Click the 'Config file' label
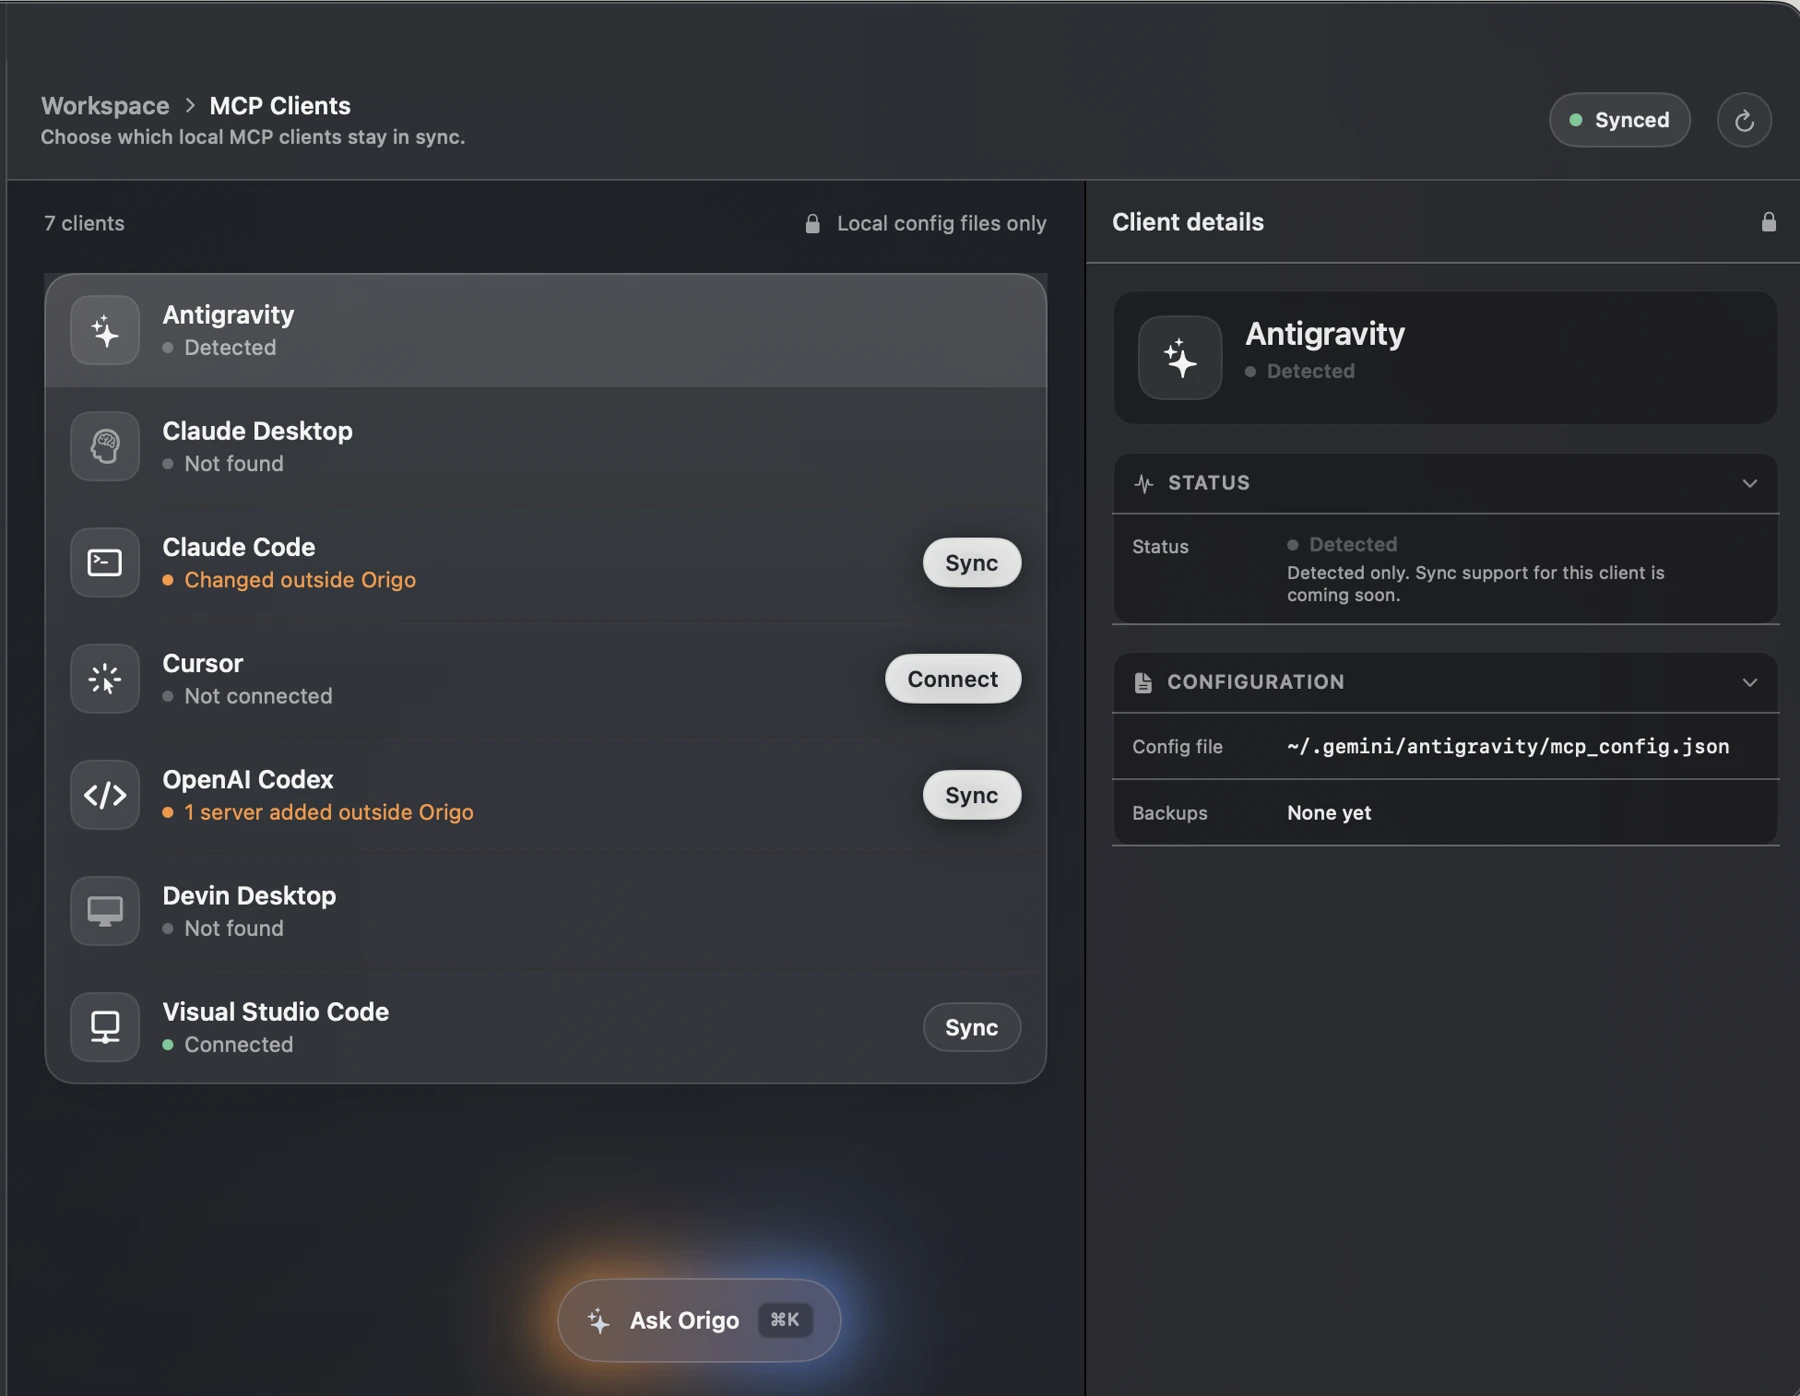 [1177, 746]
